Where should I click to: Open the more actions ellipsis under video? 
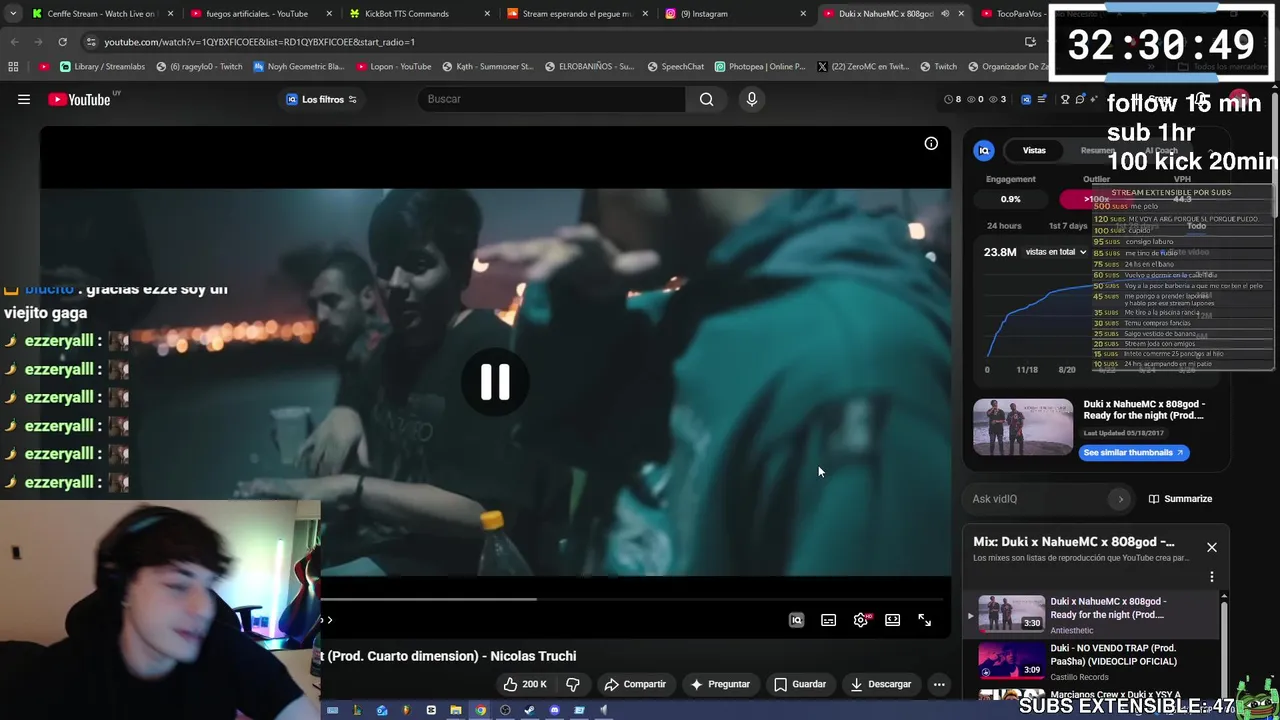click(939, 684)
